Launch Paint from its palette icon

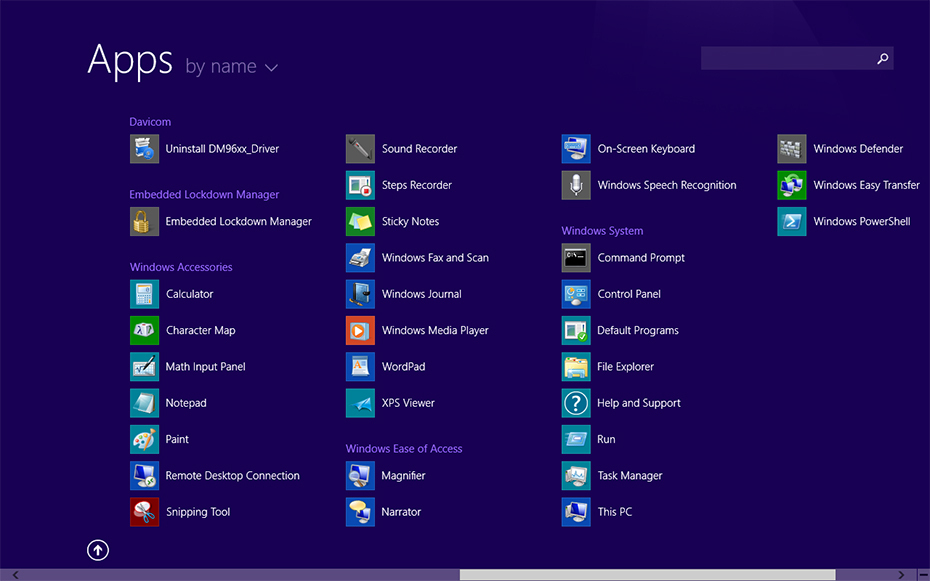144,439
